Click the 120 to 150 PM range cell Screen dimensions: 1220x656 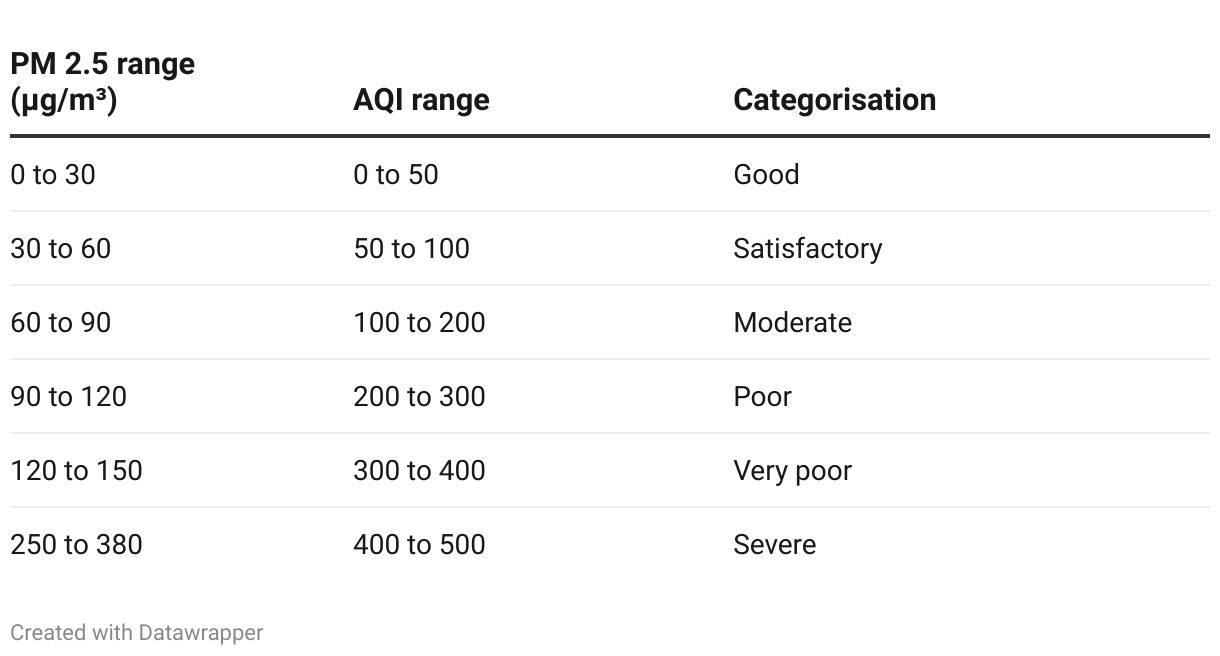76,471
